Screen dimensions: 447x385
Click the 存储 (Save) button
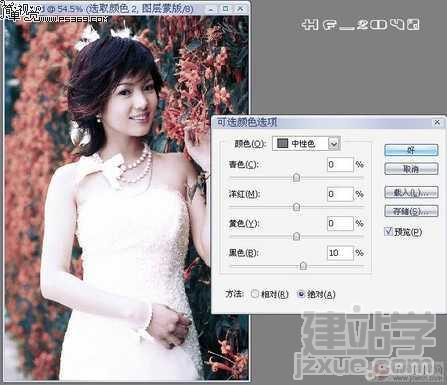[411, 211]
